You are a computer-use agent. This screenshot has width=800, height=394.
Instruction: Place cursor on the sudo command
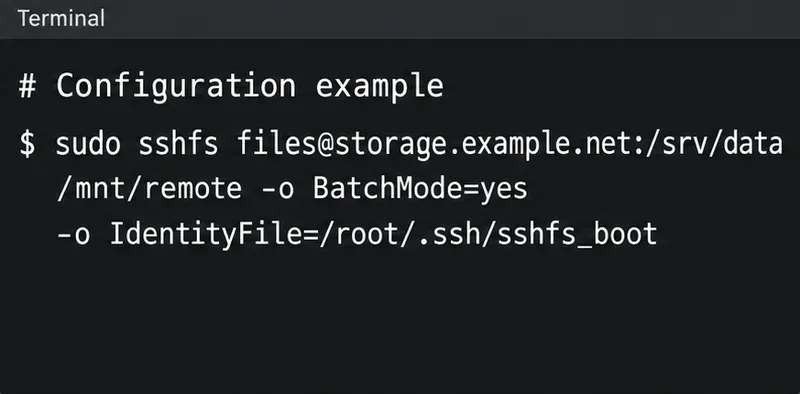pyautogui.click(x=88, y=144)
